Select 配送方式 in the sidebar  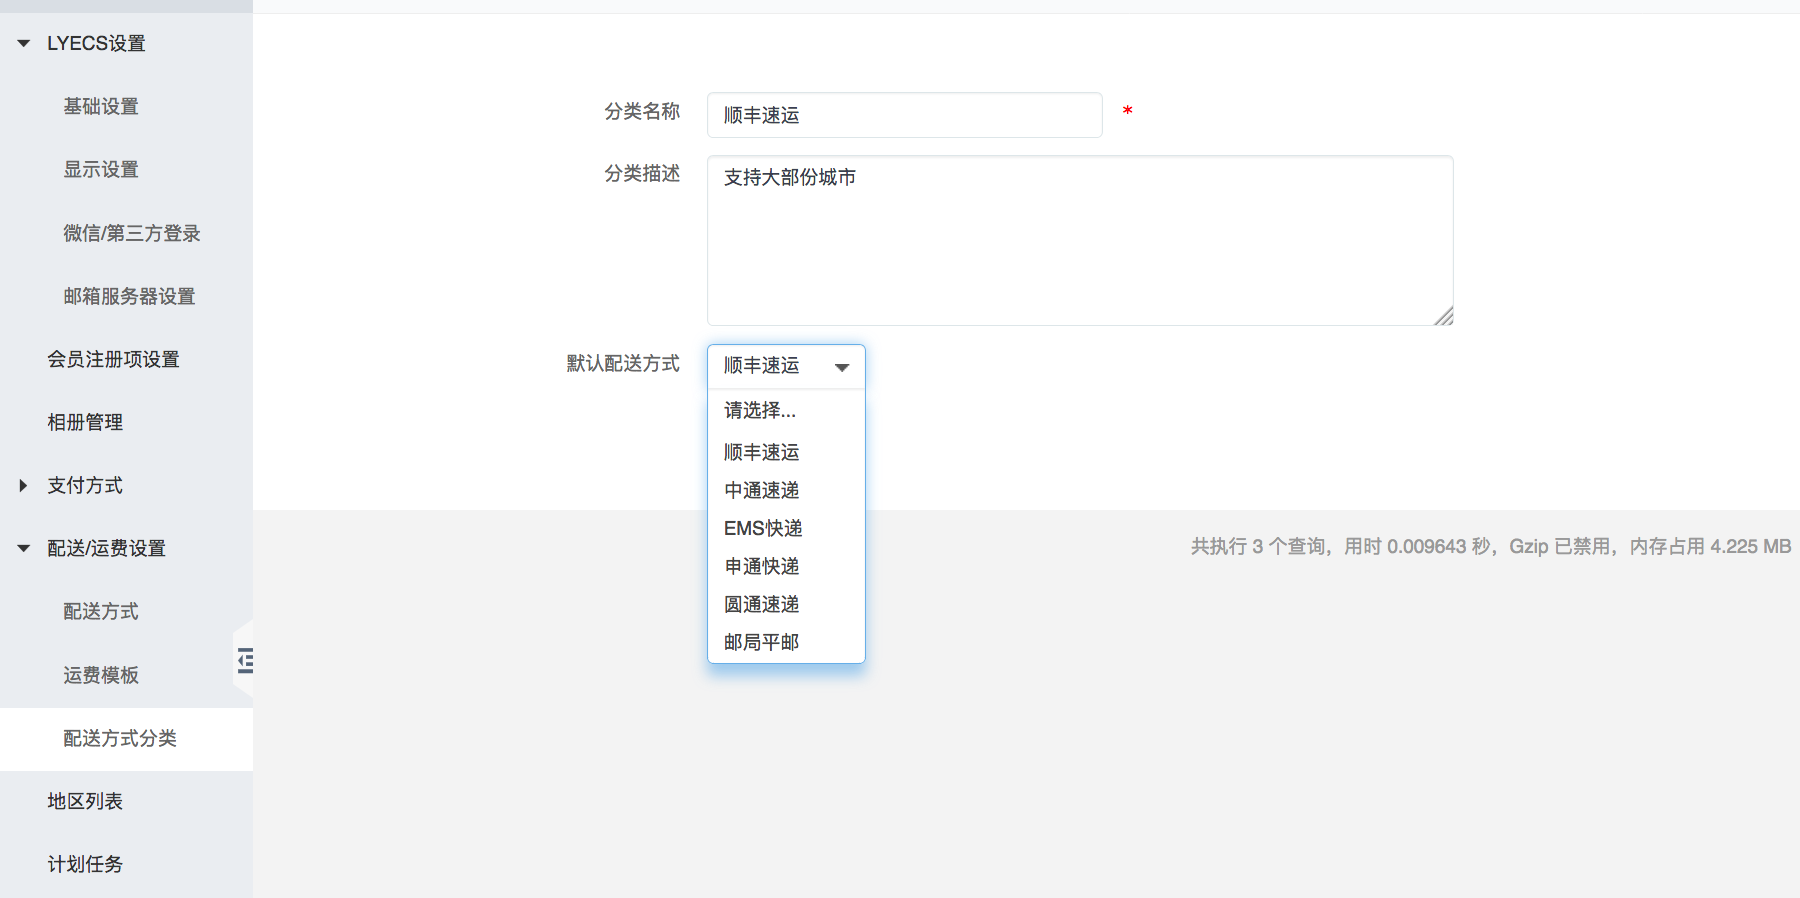click(x=101, y=611)
